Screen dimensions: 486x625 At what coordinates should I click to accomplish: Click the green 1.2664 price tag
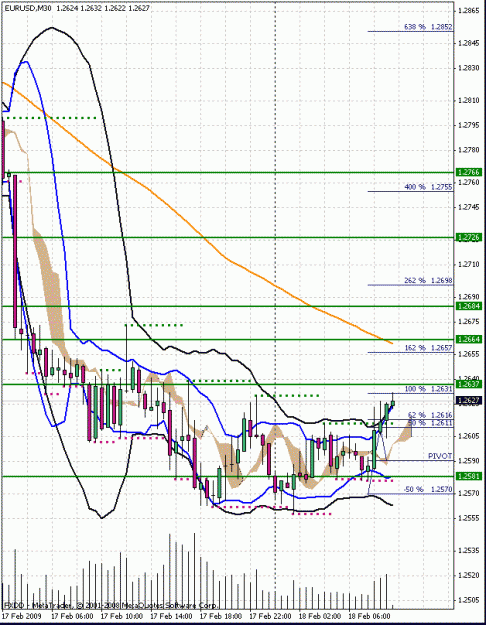470,339
